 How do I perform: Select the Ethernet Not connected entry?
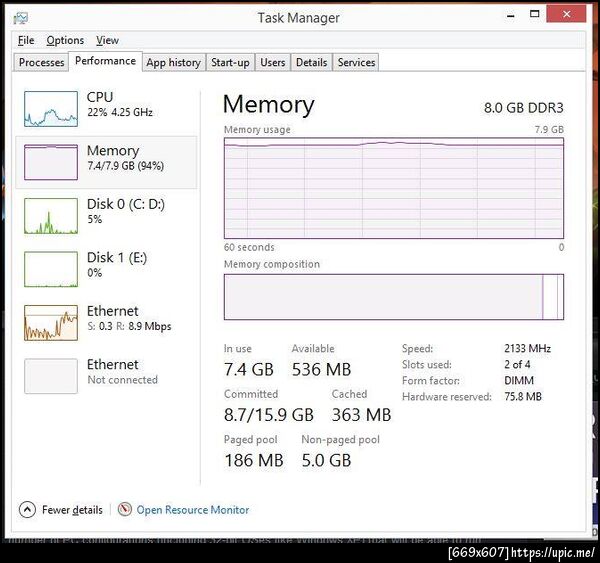point(51,375)
